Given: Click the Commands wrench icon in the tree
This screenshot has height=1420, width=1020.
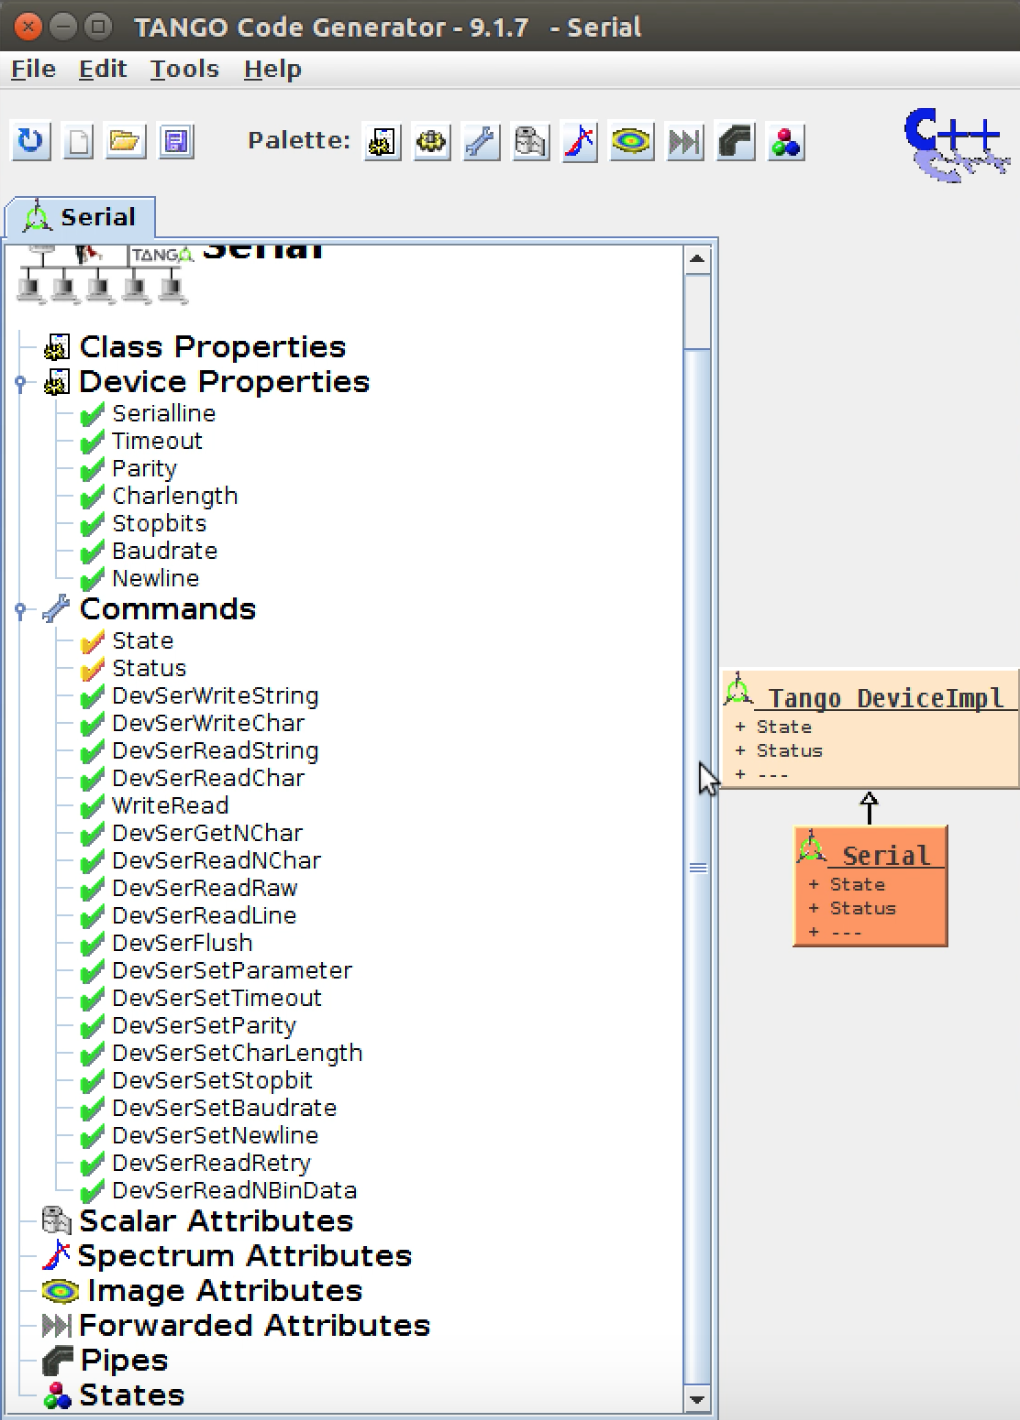Looking at the screenshot, I should 56,609.
